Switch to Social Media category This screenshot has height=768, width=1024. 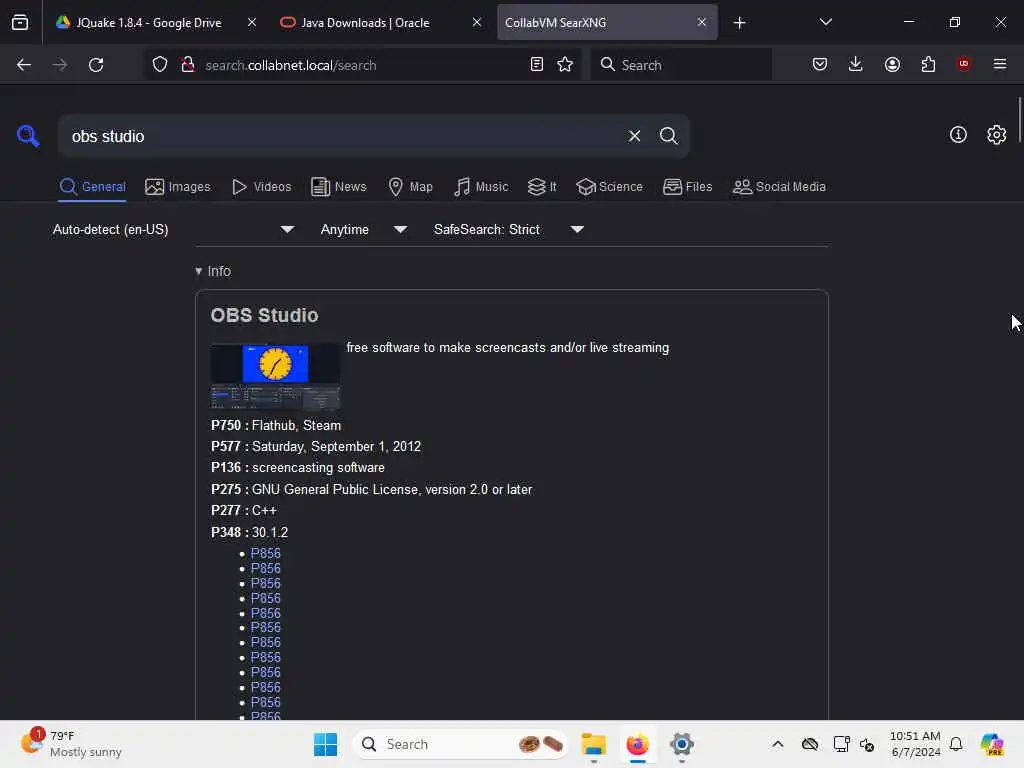point(779,187)
